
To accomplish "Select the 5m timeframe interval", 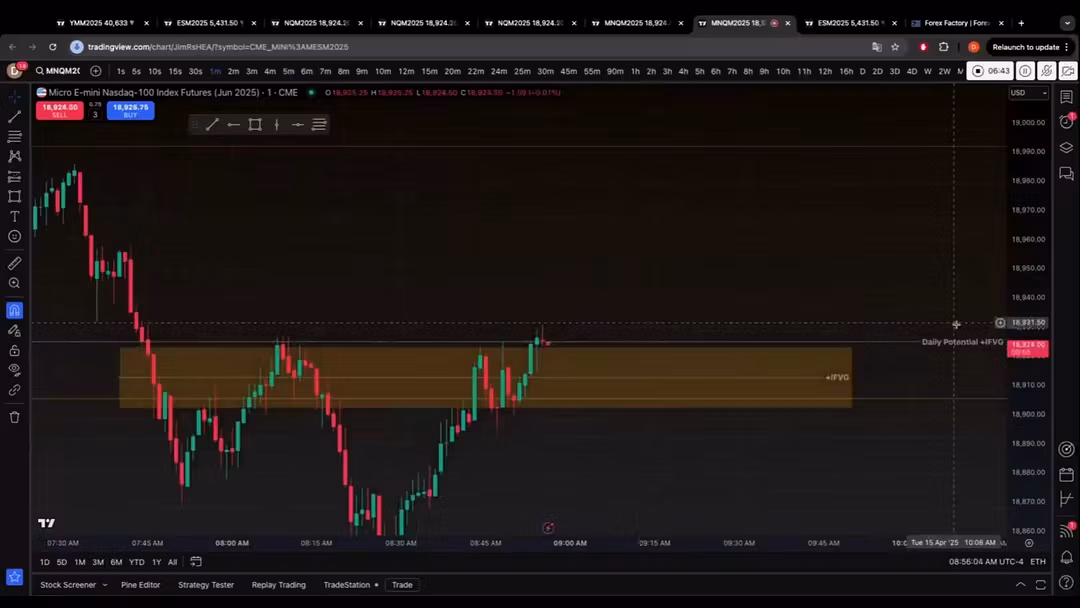I will coord(289,71).
